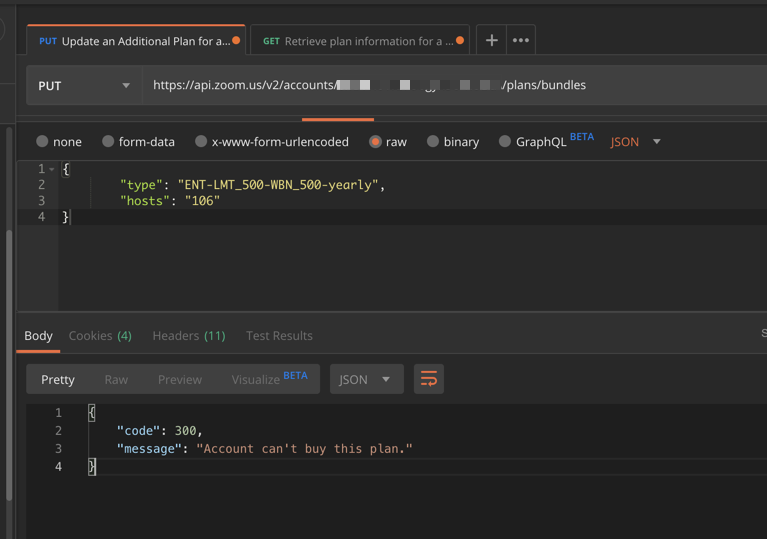Expand the JSON body format dropdown
This screenshot has width=767, height=539.
point(636,142)
